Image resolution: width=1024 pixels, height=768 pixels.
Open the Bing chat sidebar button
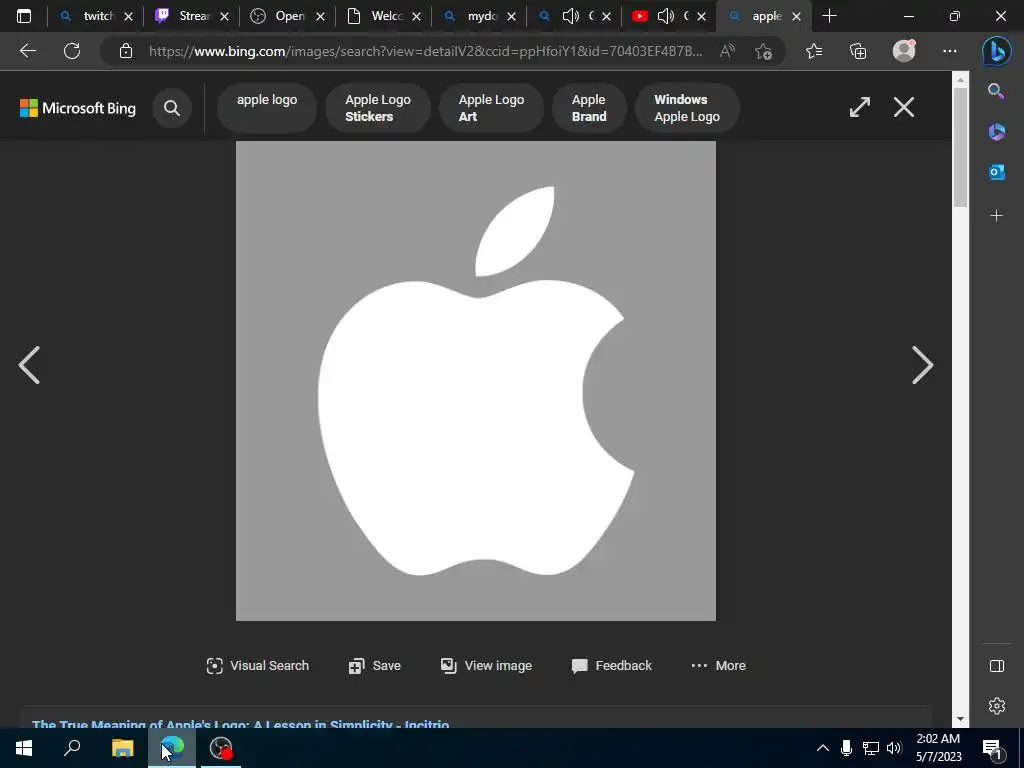(997, 51)
